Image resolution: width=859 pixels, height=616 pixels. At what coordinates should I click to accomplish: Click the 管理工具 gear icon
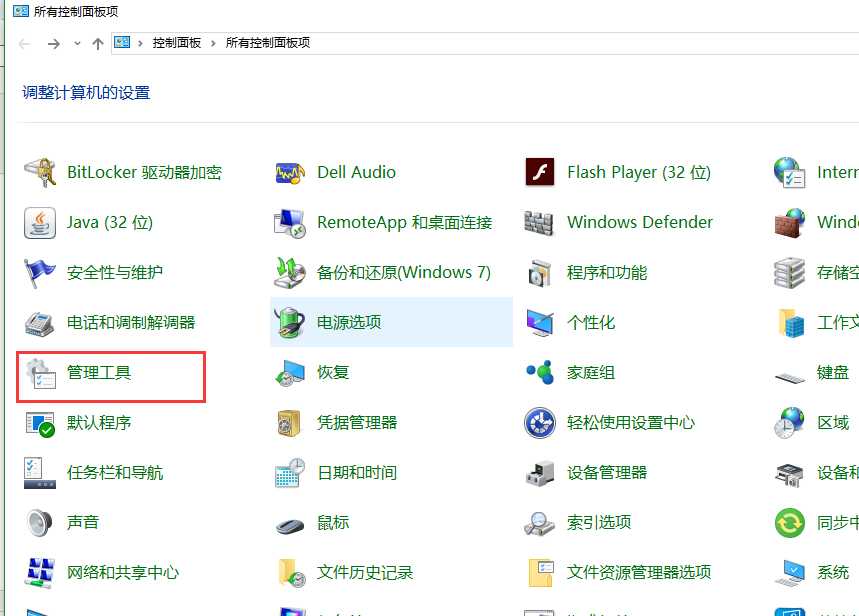(42, 373)
